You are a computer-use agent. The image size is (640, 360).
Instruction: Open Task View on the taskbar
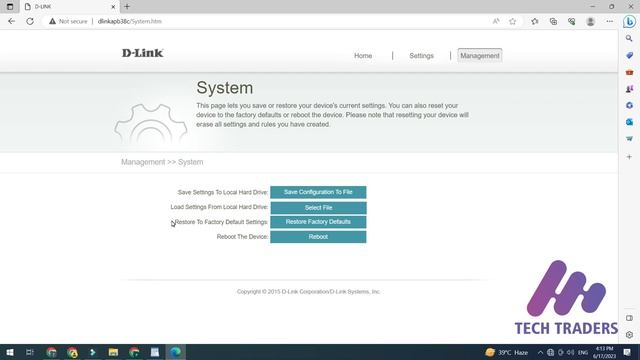[30, 352]
